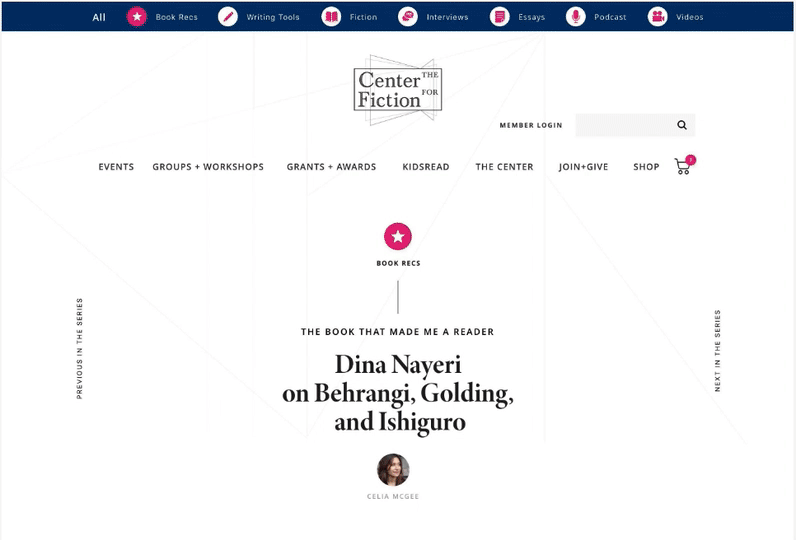Open the Interviews label in top bar
796x540 pixels.
[x=447, y=17]
